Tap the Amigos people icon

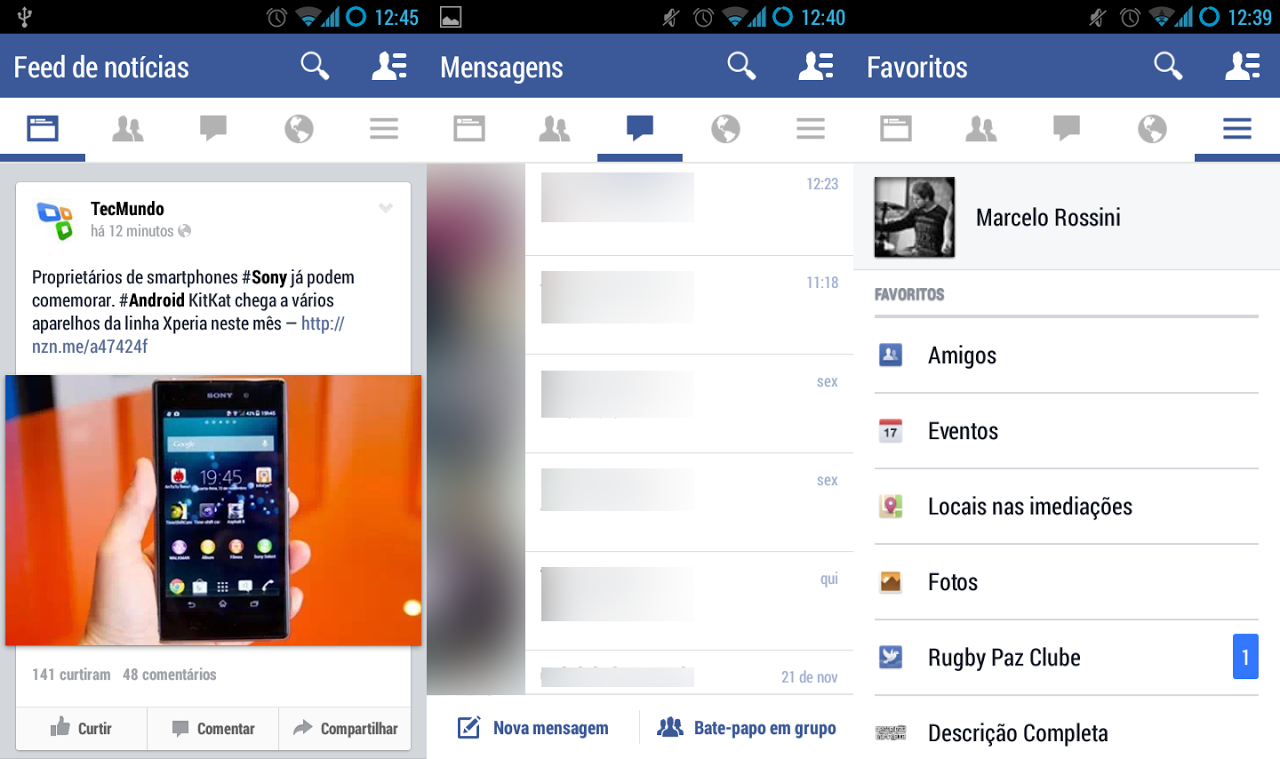pyautogui.click(x=890, y=355)
